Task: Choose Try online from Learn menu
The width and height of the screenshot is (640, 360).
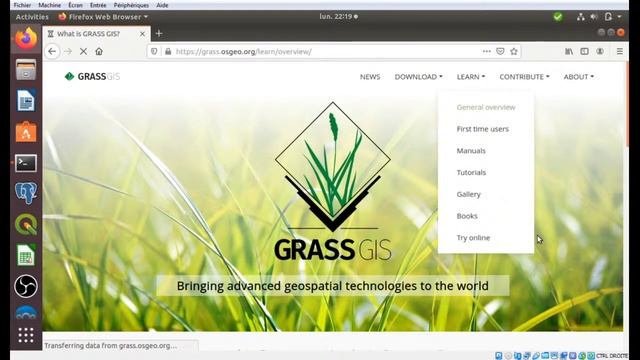Action: tap(473, 238)
